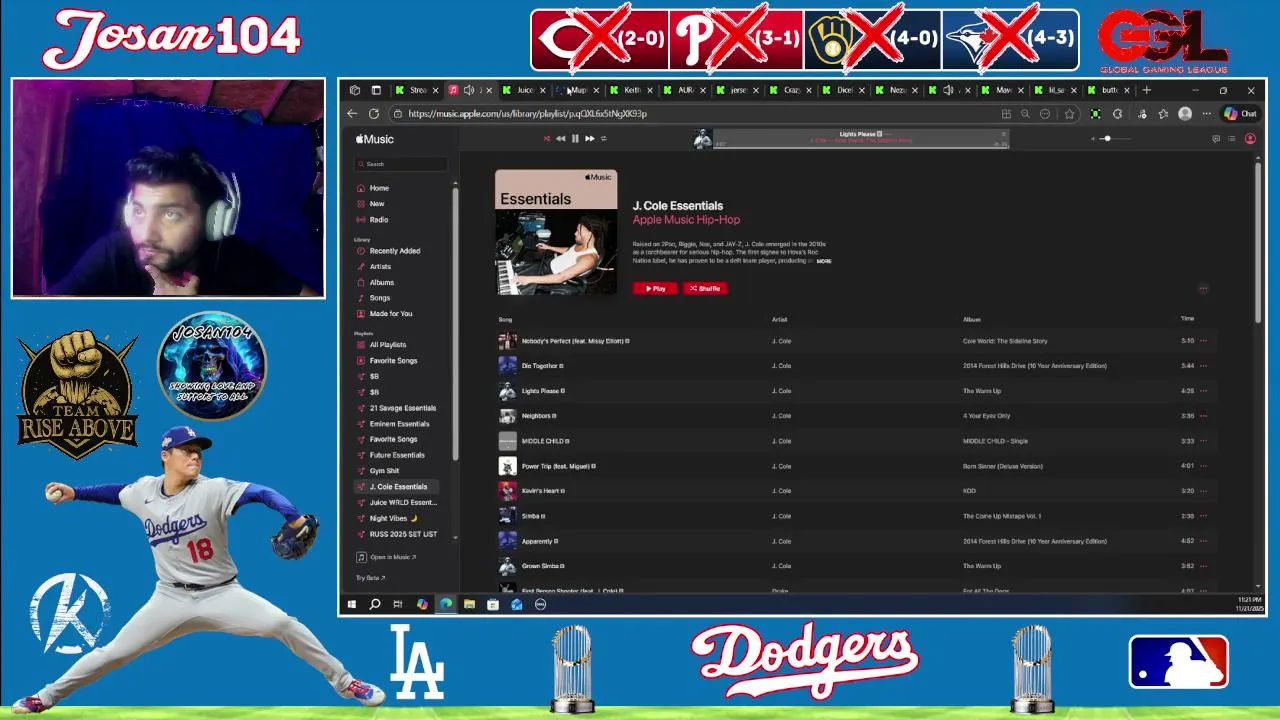Viewport: 1280px width, 720px height.
Task: Click the Try Beta link
Action: coord(370,578)
